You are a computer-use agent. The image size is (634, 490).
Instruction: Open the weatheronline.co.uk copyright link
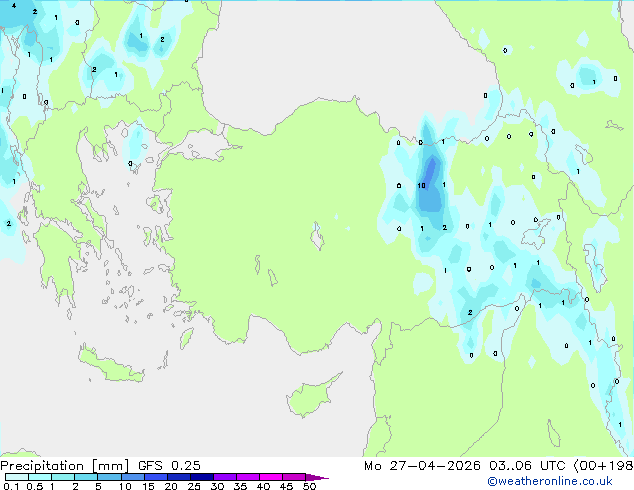[549, 481]
